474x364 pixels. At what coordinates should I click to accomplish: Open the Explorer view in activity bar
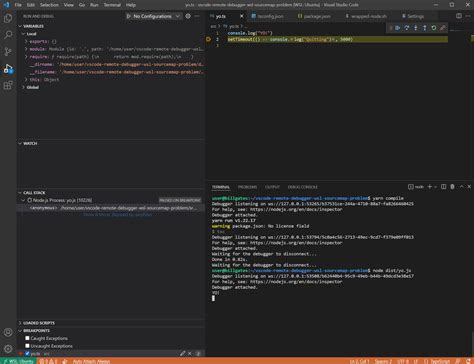tap(8, 18)
